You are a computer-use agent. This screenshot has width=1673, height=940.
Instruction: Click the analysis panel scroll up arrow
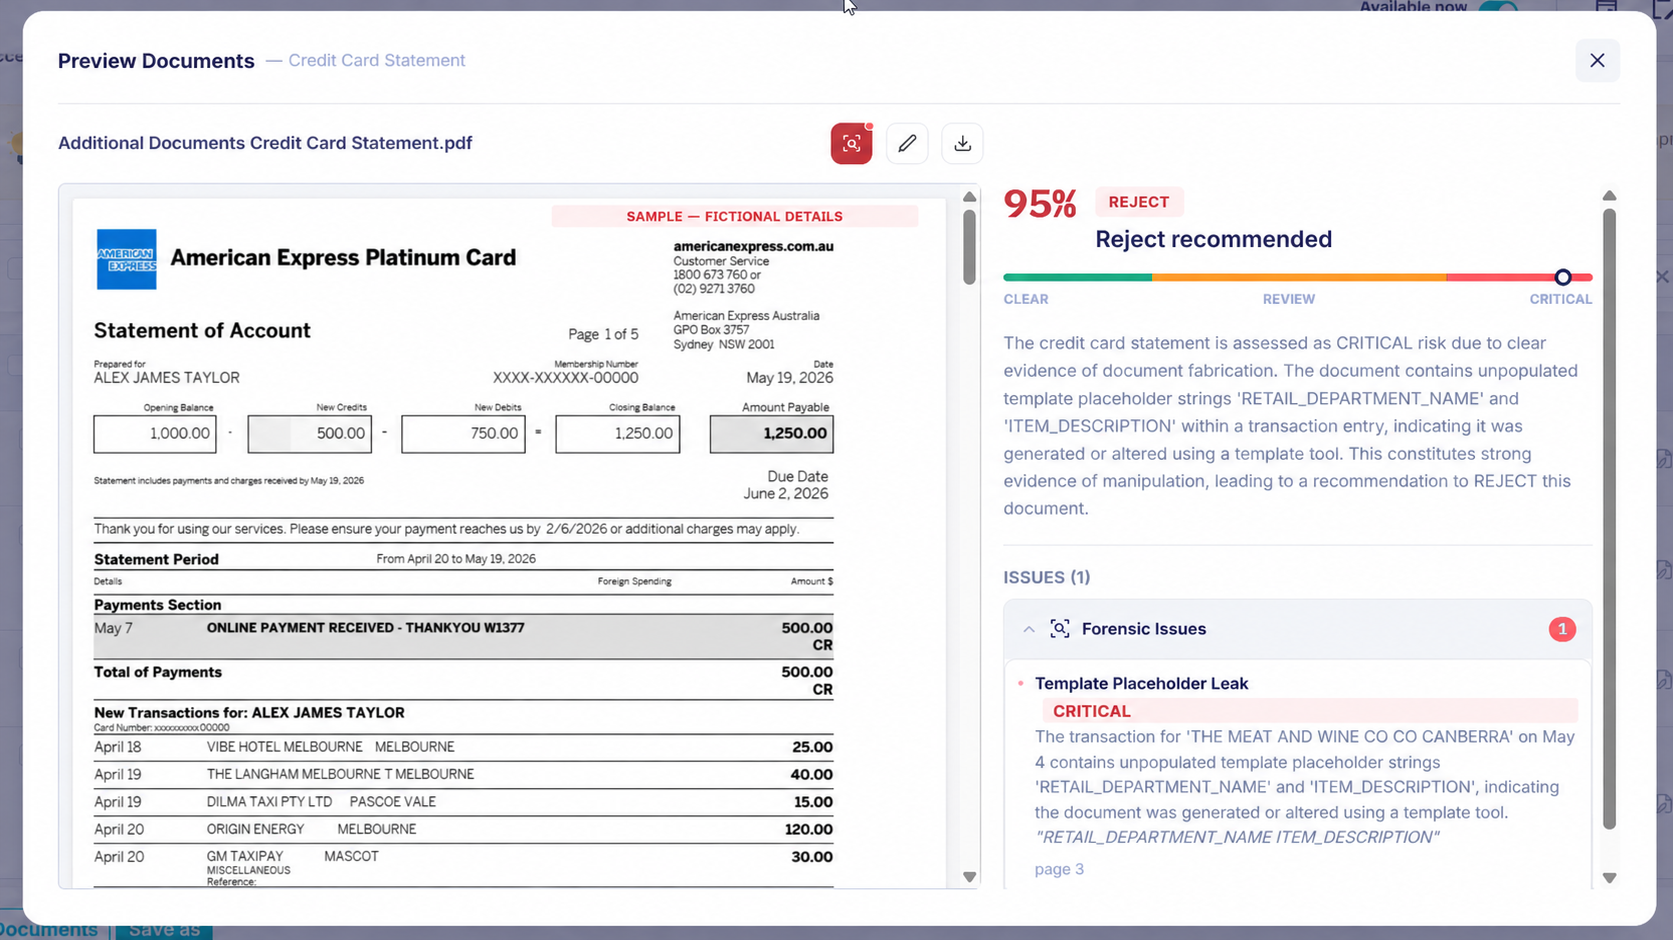[1609, 196]
